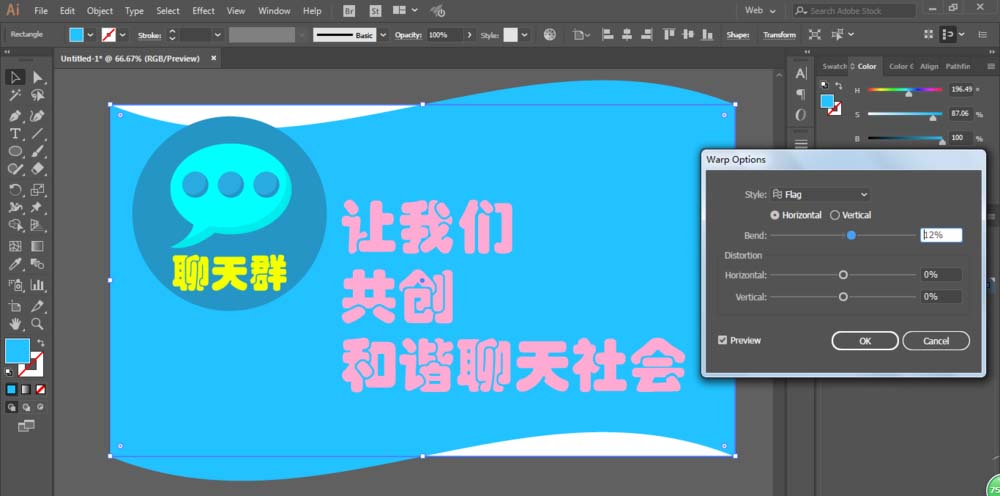Select Vertical warp radio button
The height and width of the screenshot is (496, 1000).
click(835, 215)
